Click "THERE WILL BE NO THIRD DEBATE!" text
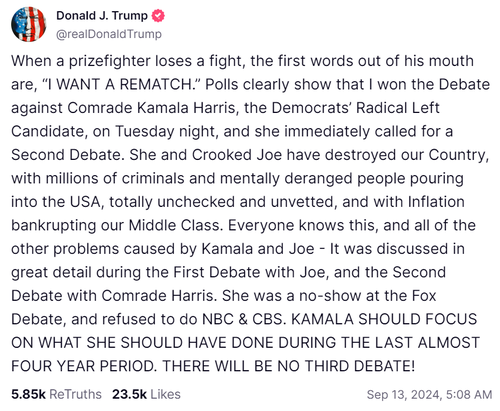The height and width of the screenshot is (411, 500). tap(289, 366)
